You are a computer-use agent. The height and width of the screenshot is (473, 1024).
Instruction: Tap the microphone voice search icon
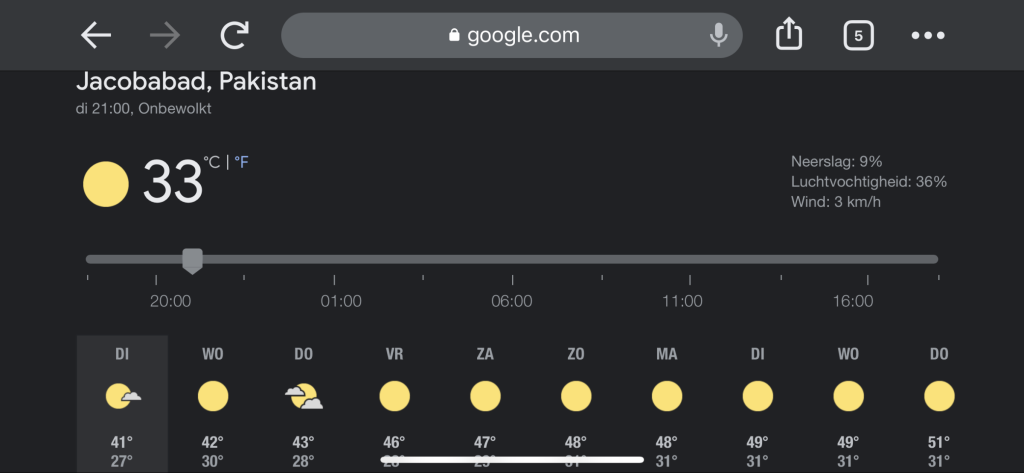pos(718,35)
